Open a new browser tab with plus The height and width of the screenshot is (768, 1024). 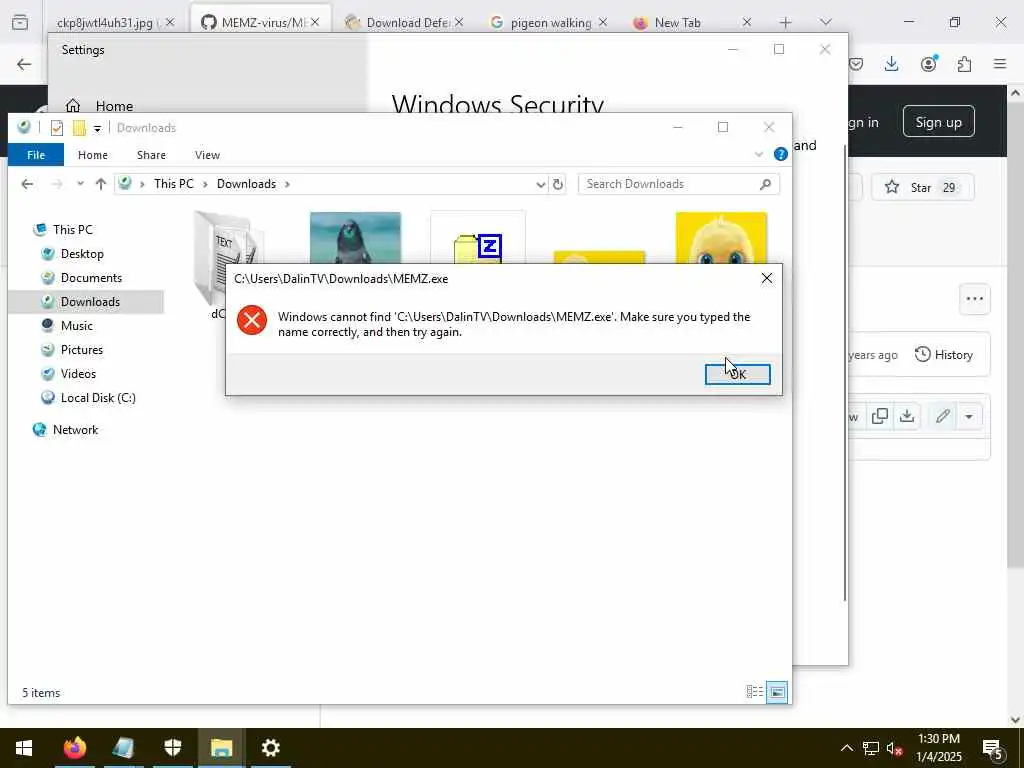point(786,23)
